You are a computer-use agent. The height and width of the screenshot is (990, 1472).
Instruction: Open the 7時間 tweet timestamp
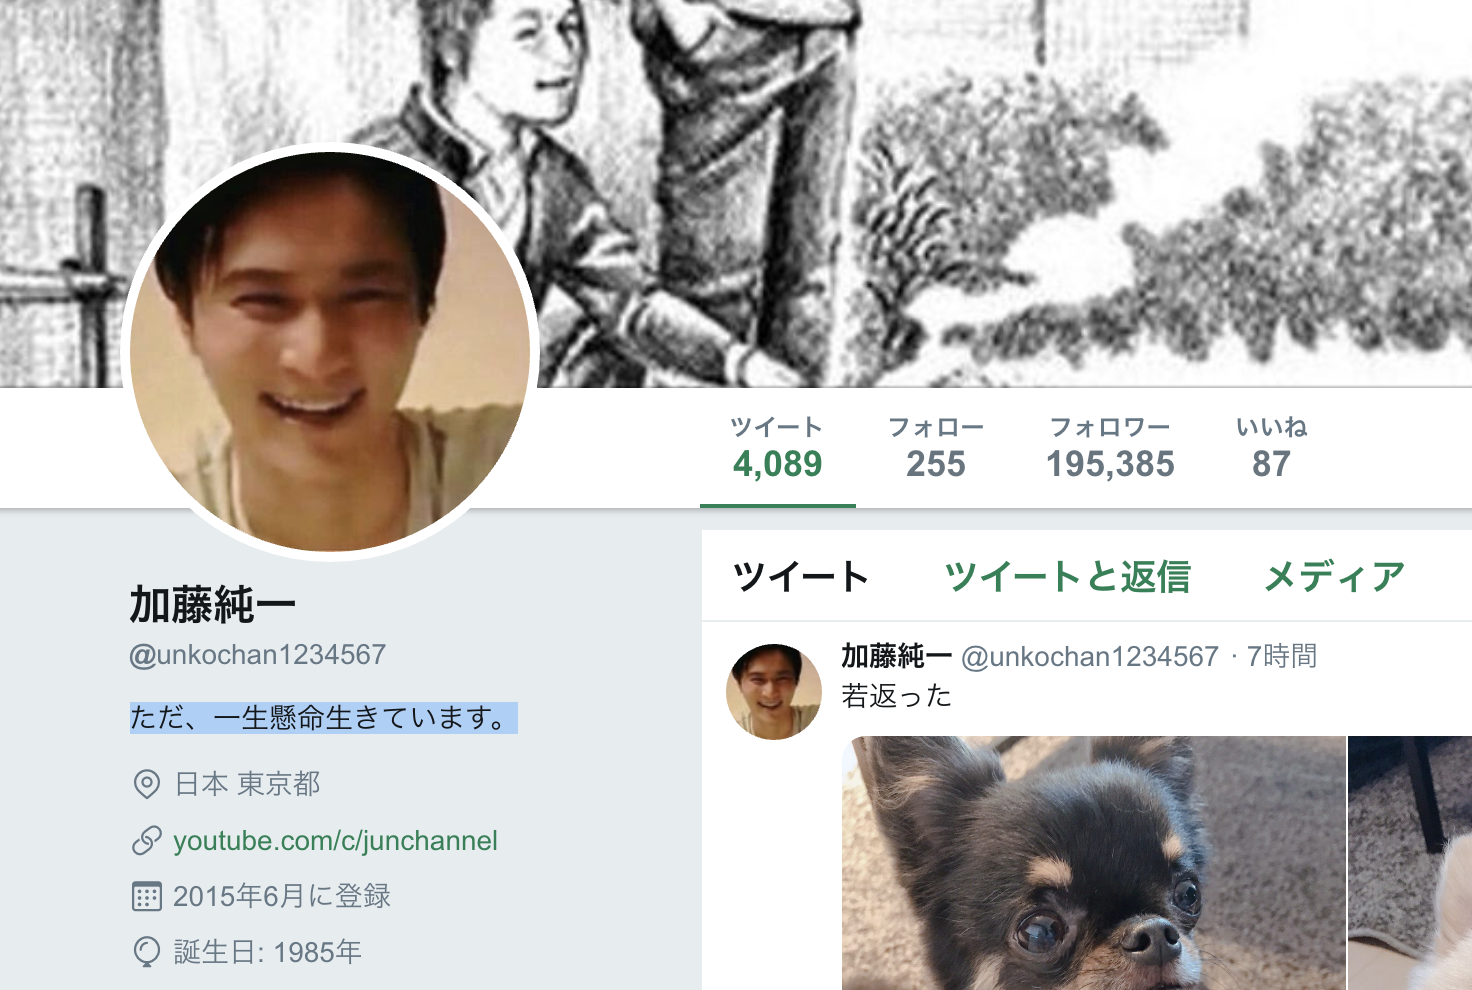tap(1282, 656)
